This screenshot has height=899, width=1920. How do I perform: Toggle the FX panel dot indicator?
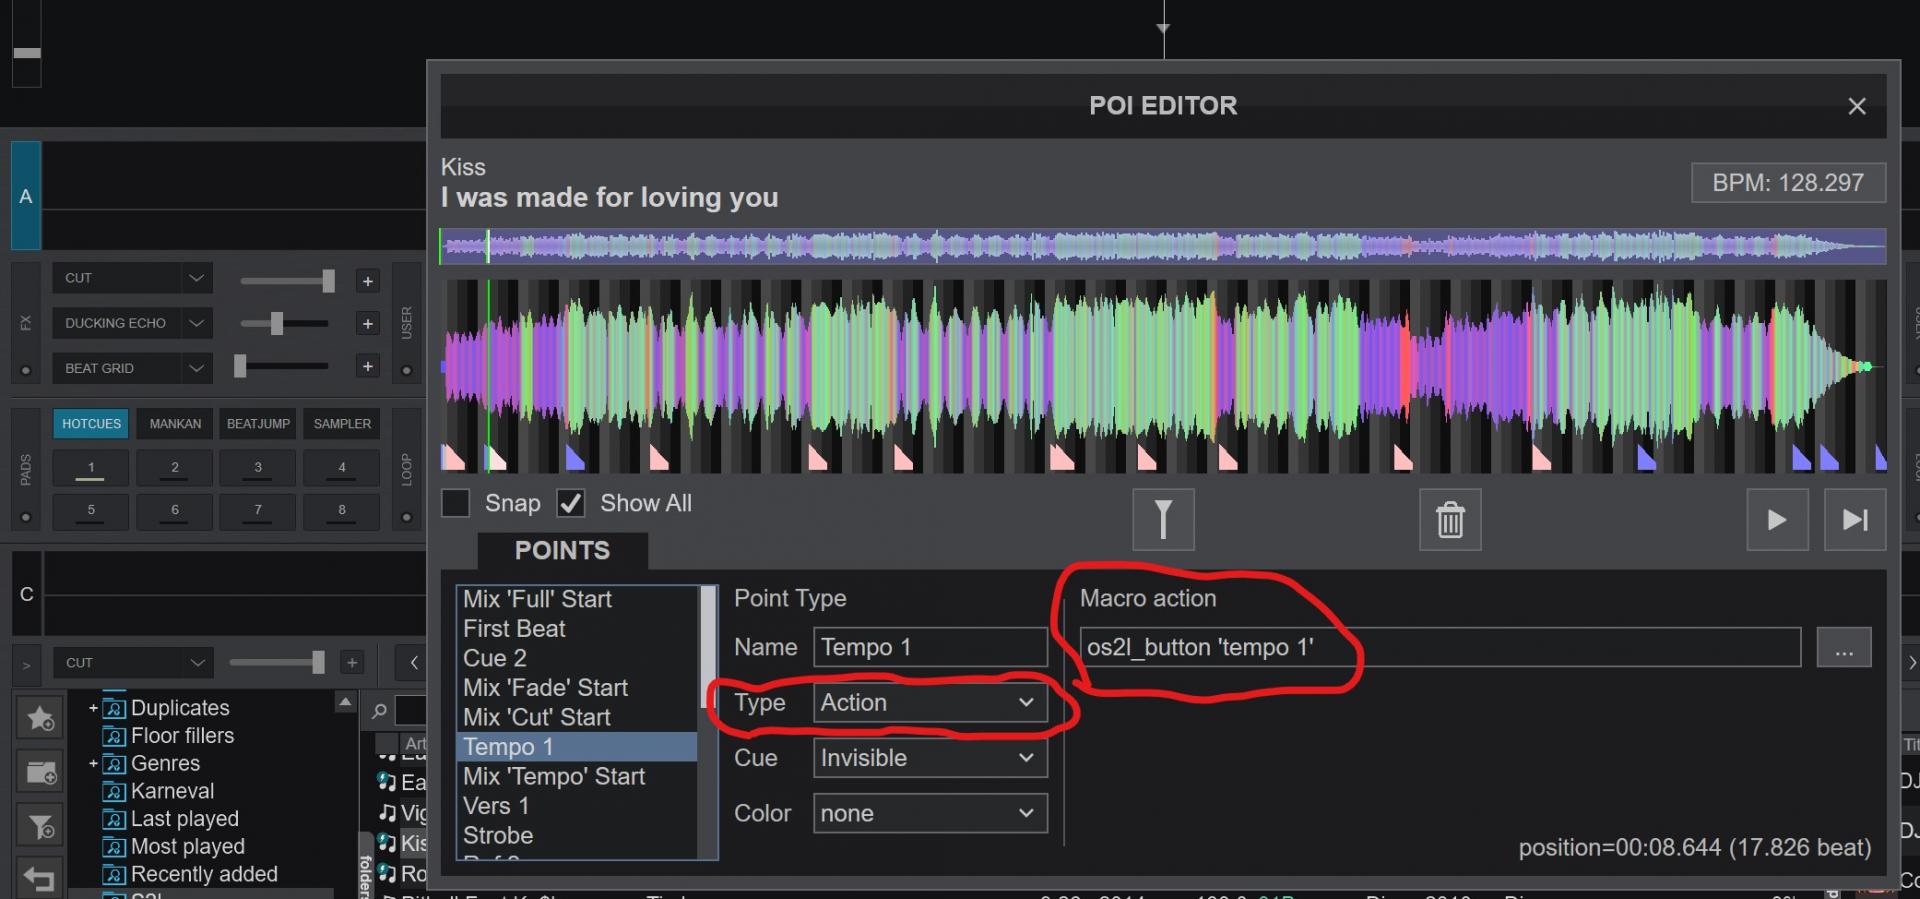[x=26, y=371]
